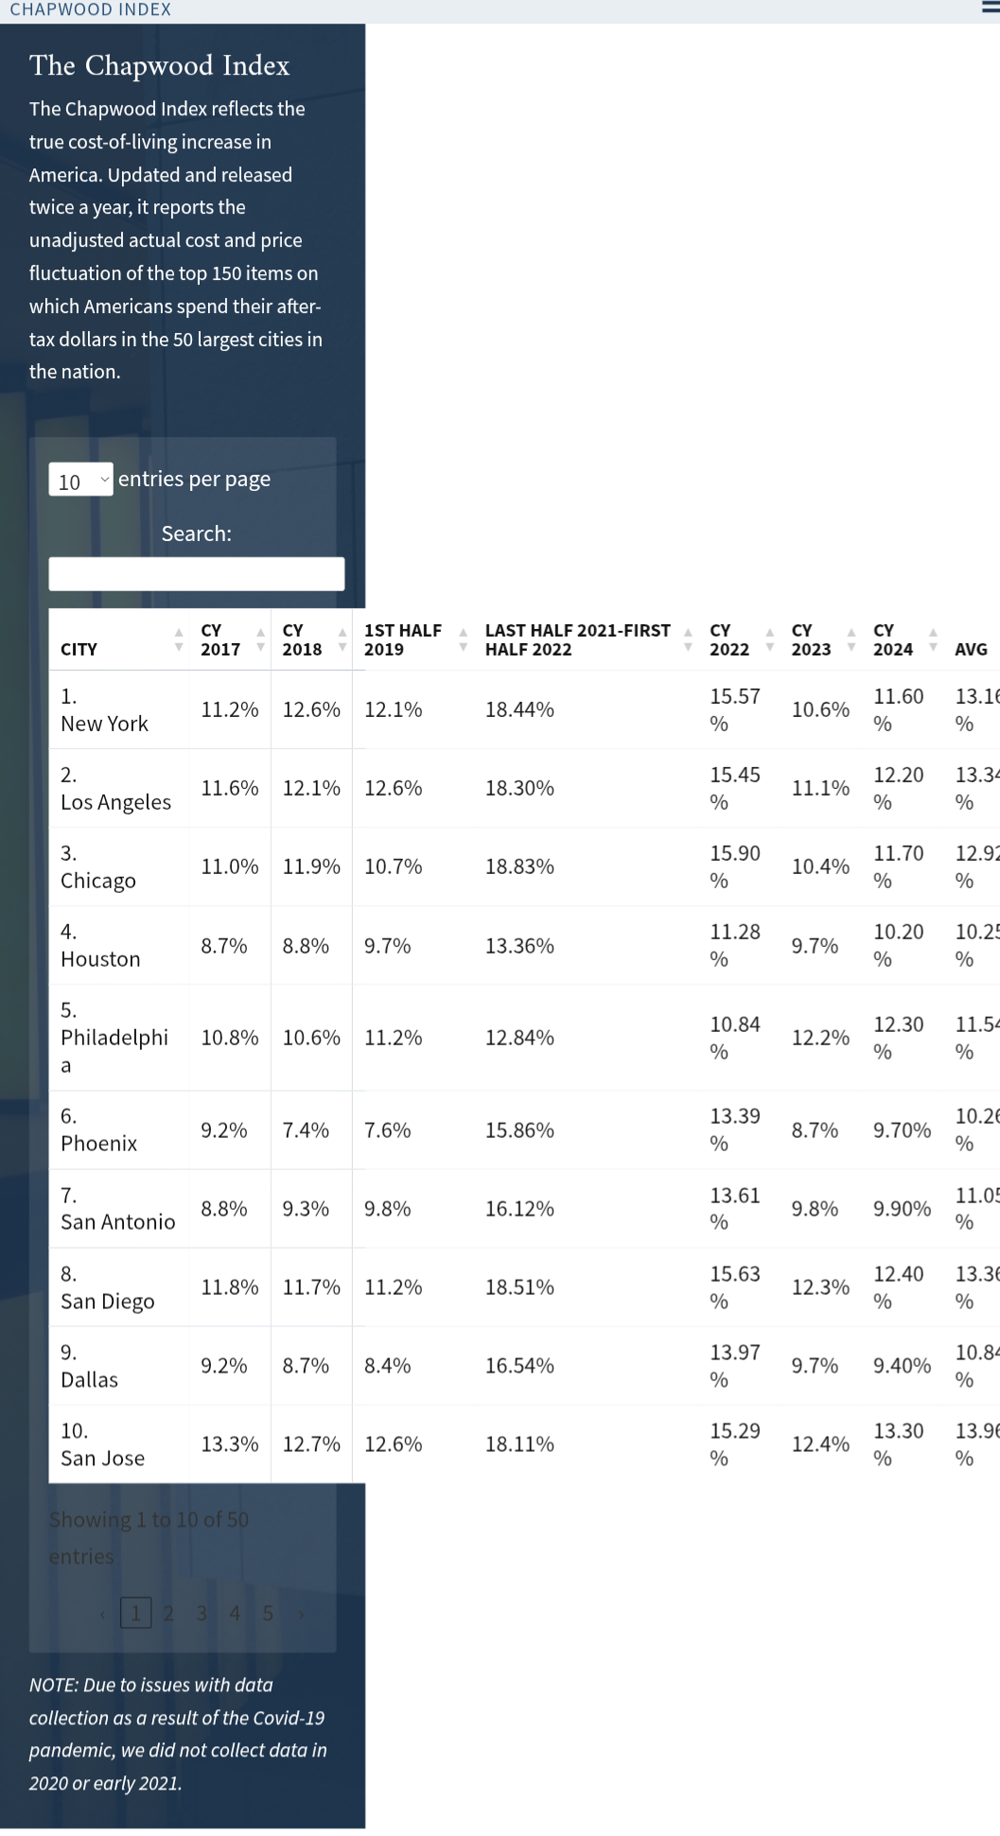
Task: Select page 3 in pagination
Action: point(202,1613)
